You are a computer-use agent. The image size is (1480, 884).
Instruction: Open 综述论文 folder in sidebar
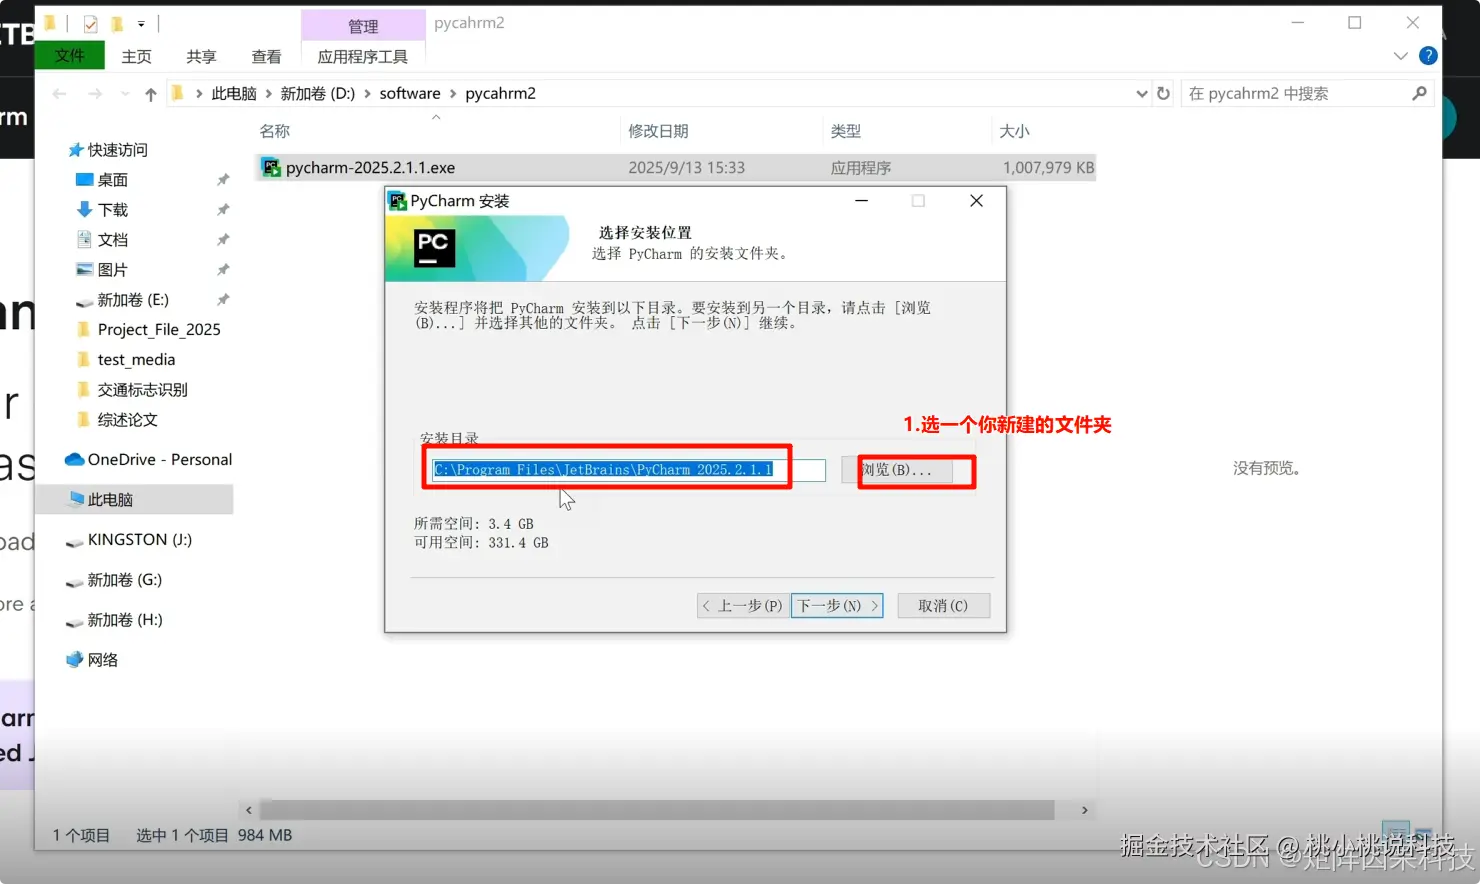(x=127, y=420)
